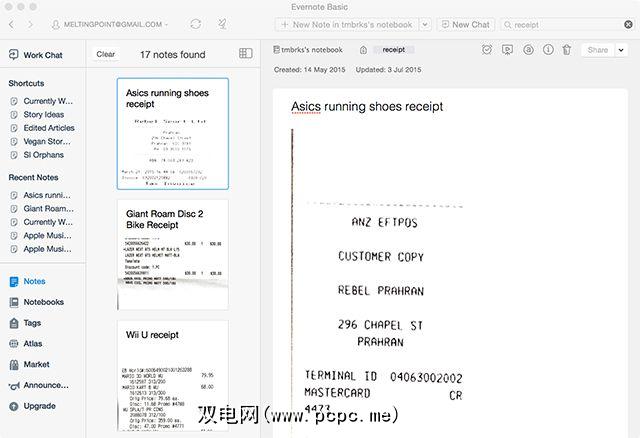Select Notebooks in the sidebar

coord(36,302)
